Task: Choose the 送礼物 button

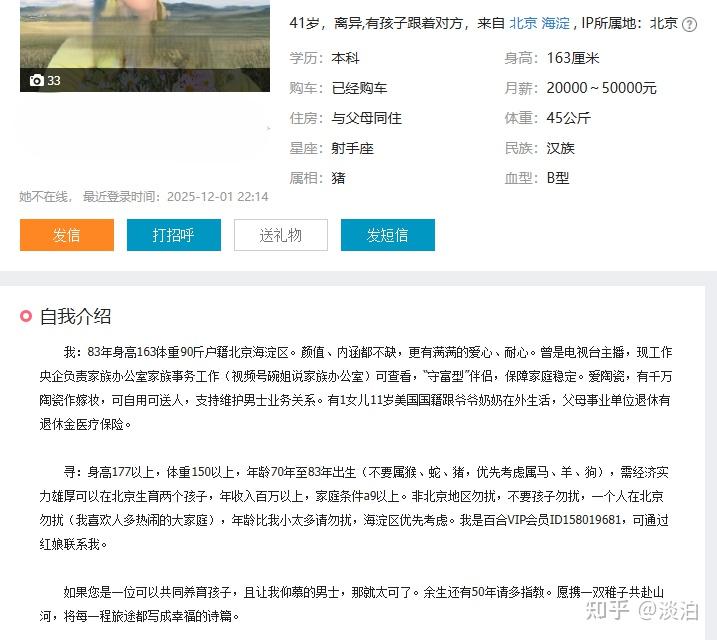Action: tap(281, 235)
